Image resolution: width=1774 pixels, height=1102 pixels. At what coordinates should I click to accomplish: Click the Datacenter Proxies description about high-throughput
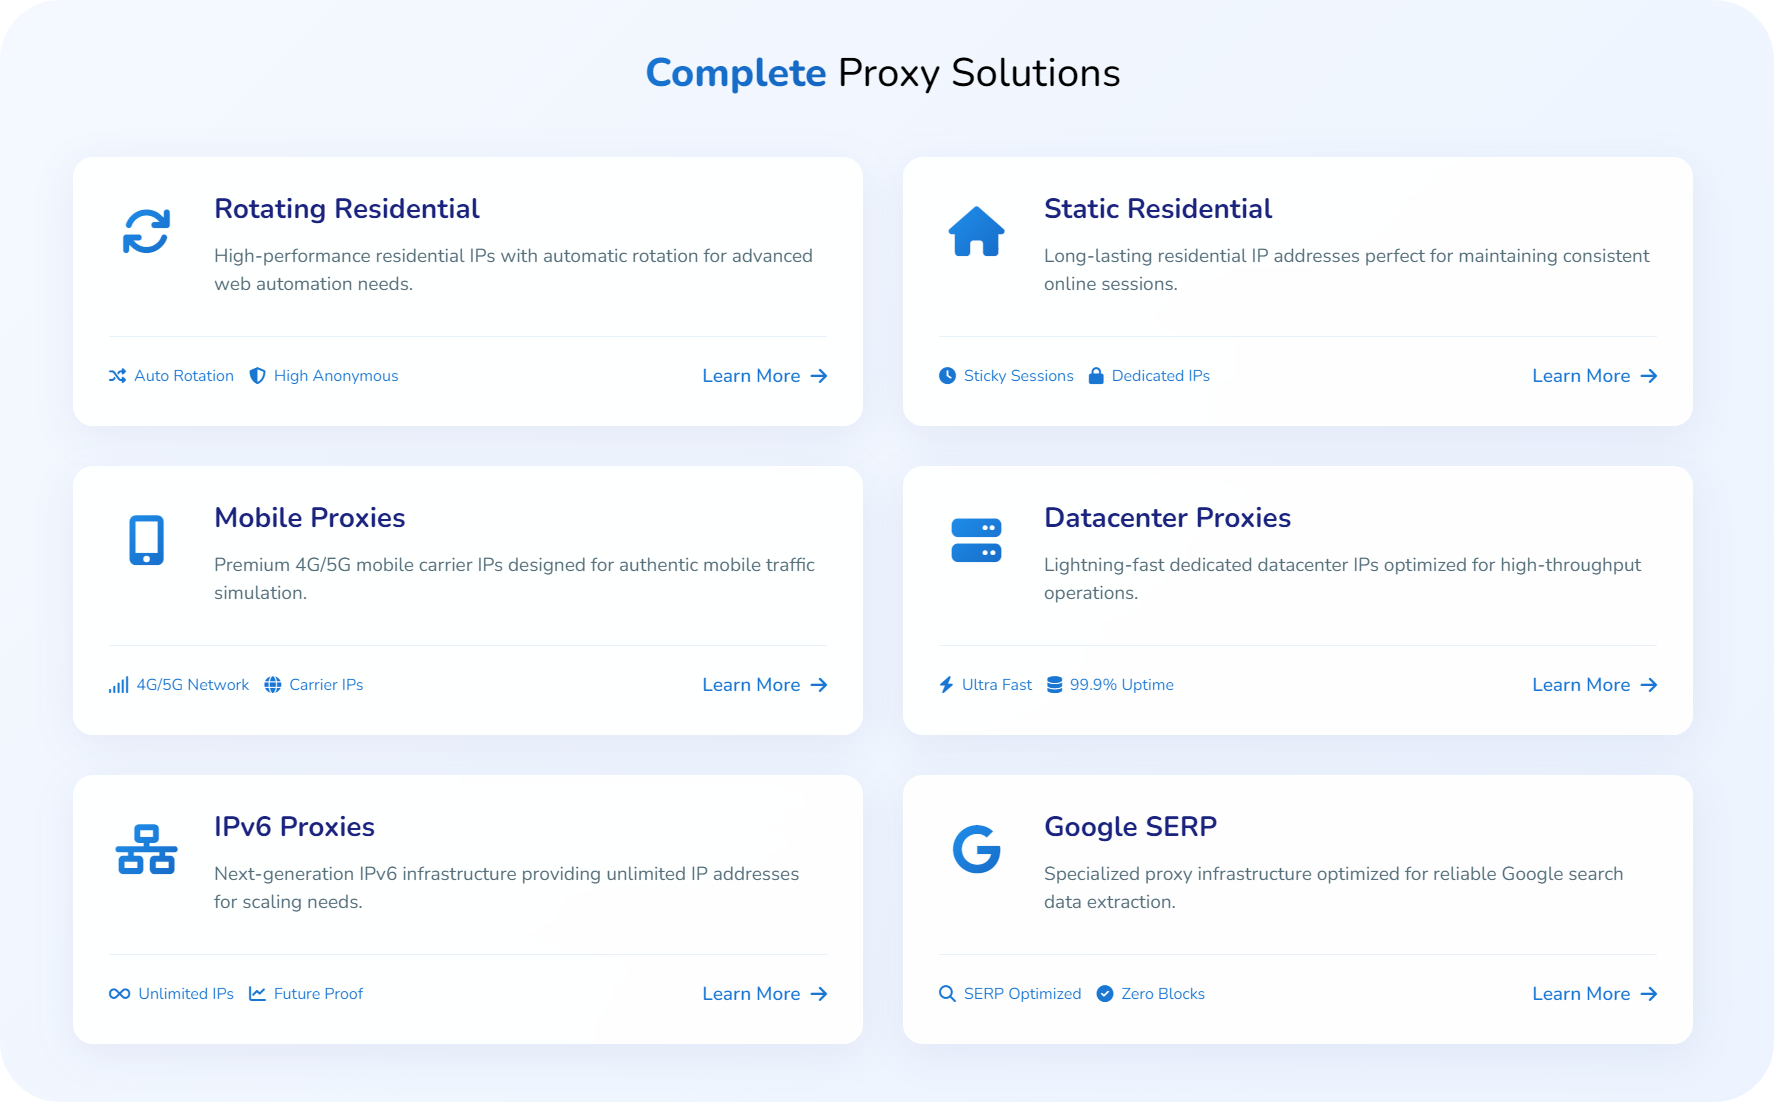click(x=1342, y=579)
